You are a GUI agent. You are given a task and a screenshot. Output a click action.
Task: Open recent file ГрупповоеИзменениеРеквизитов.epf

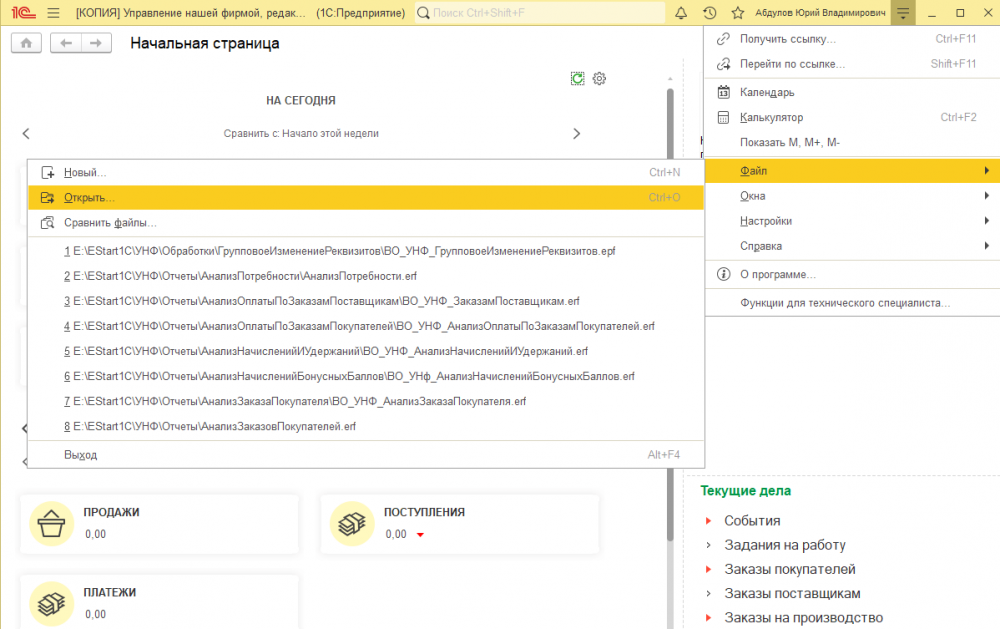[x=366, y=251]
